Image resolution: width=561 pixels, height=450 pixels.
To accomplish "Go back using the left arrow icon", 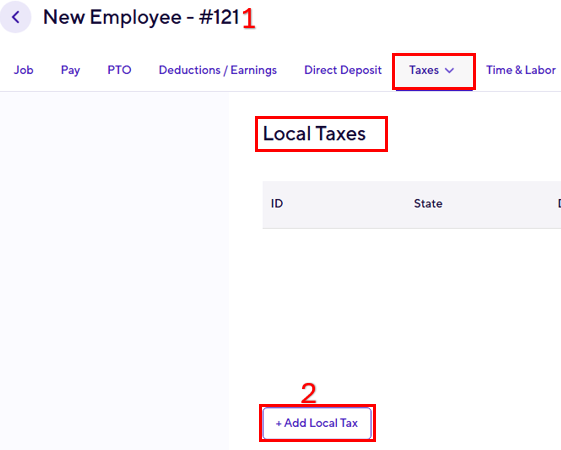I will click(x=15, y=17).
